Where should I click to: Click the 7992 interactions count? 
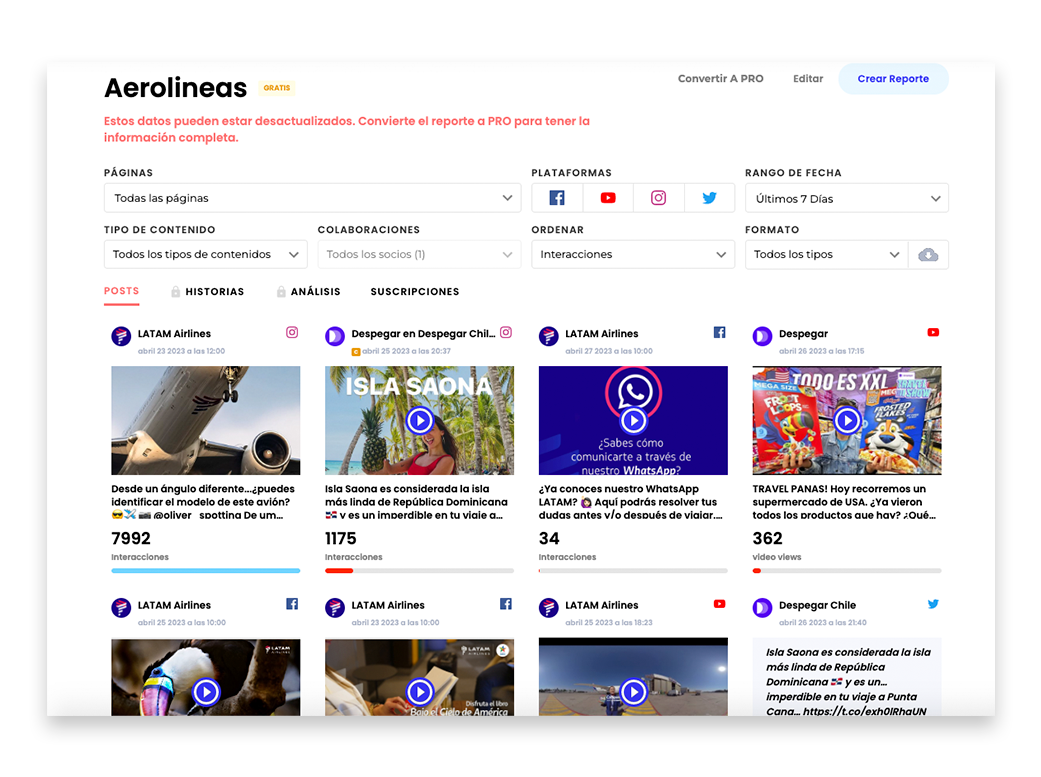click(131, 538)
